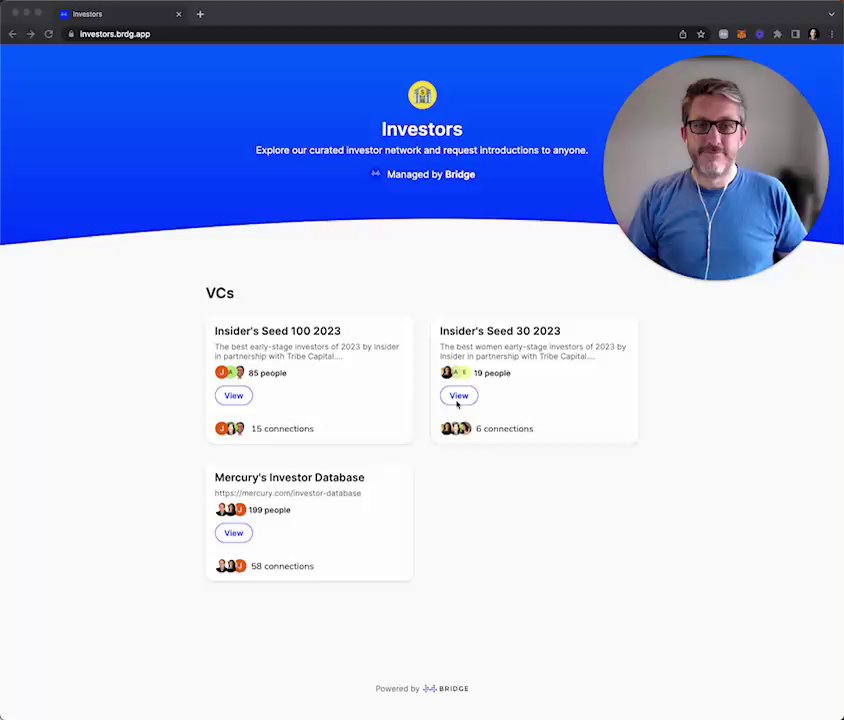The width and height of the screenshot is (844, 720).
Task: Click the avatars beside 58 connections
Action: click(231, 566)
